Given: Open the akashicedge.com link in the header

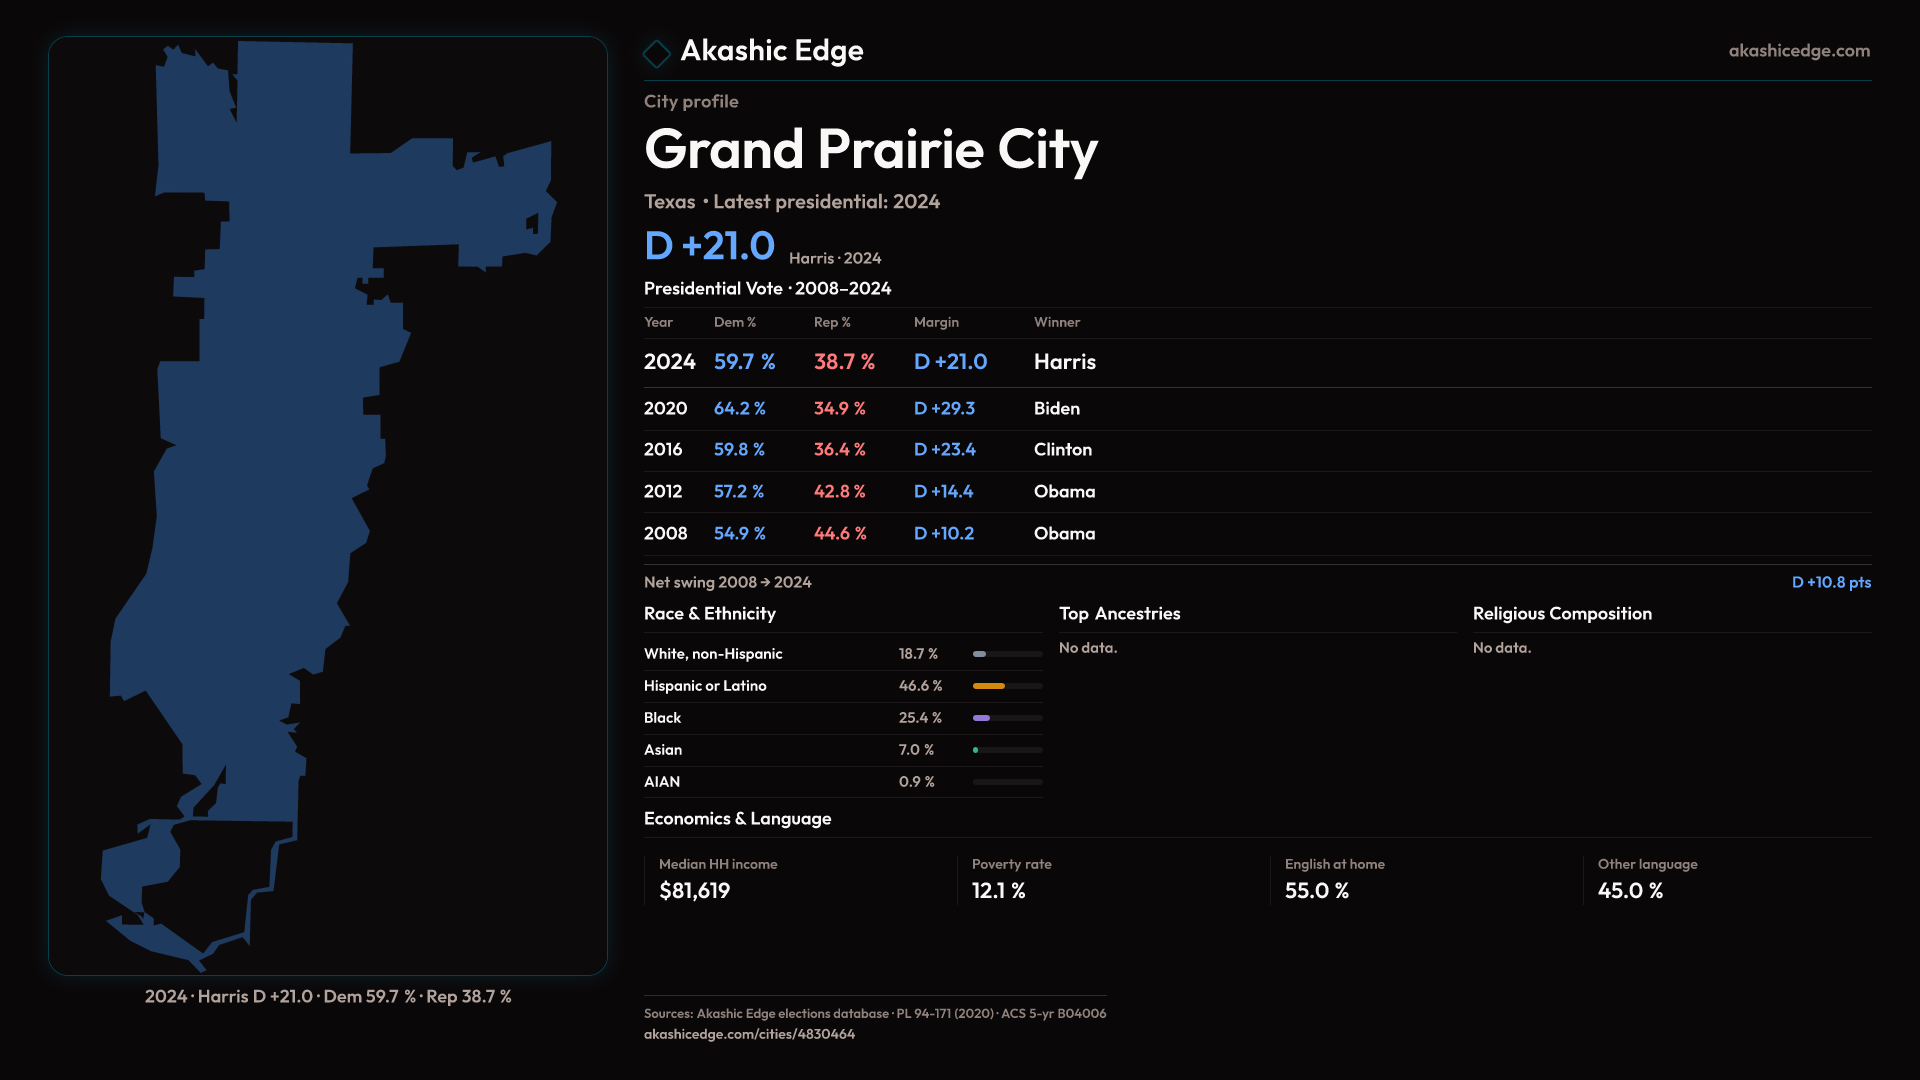Looking at the screenshot, I should 1798,51.
